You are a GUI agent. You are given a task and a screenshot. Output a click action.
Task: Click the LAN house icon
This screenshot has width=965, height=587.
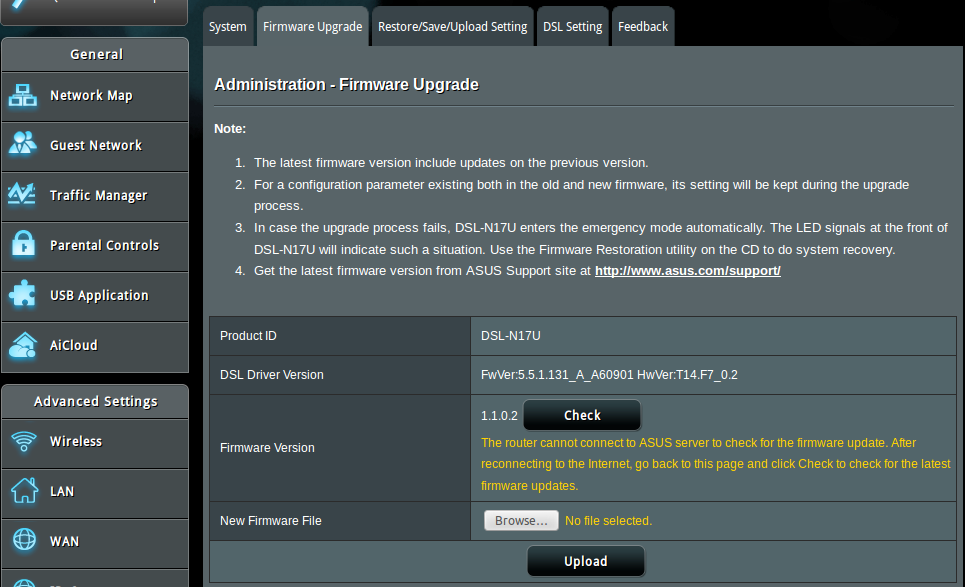(x=25, y=490)
